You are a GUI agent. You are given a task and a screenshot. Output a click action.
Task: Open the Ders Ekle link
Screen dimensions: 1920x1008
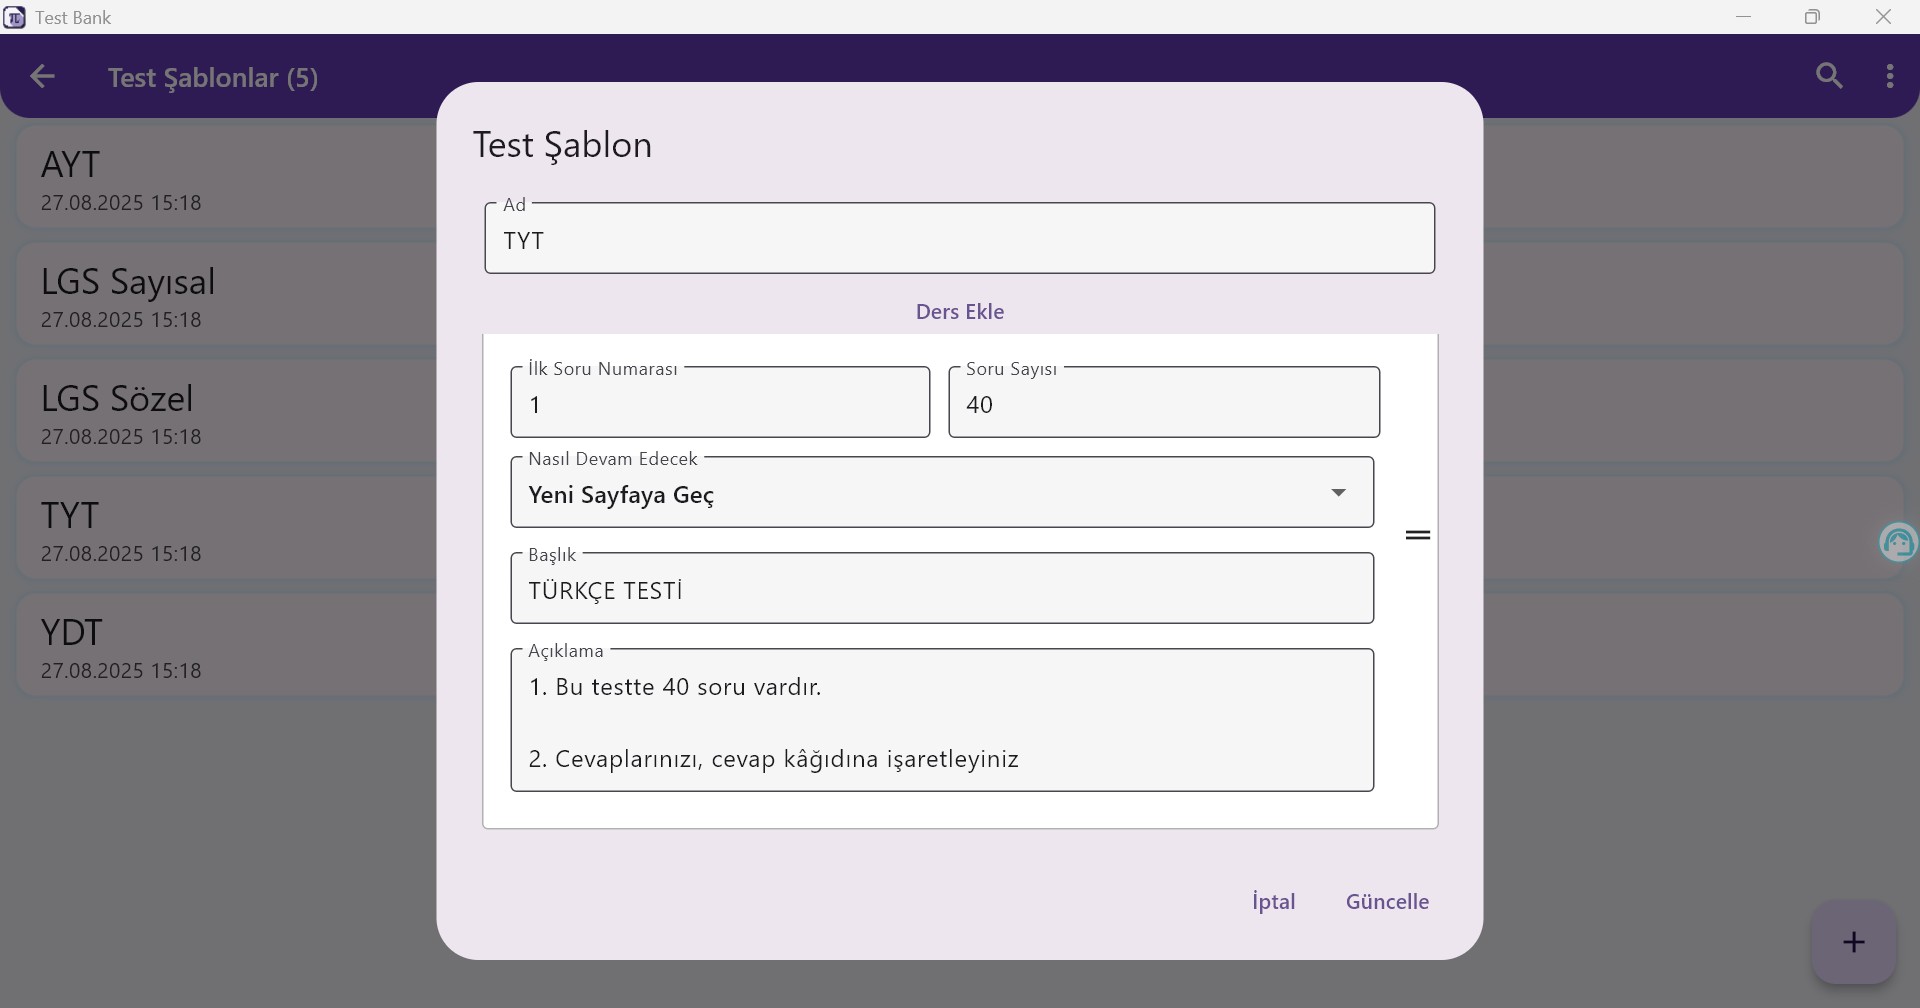point(959,311)
